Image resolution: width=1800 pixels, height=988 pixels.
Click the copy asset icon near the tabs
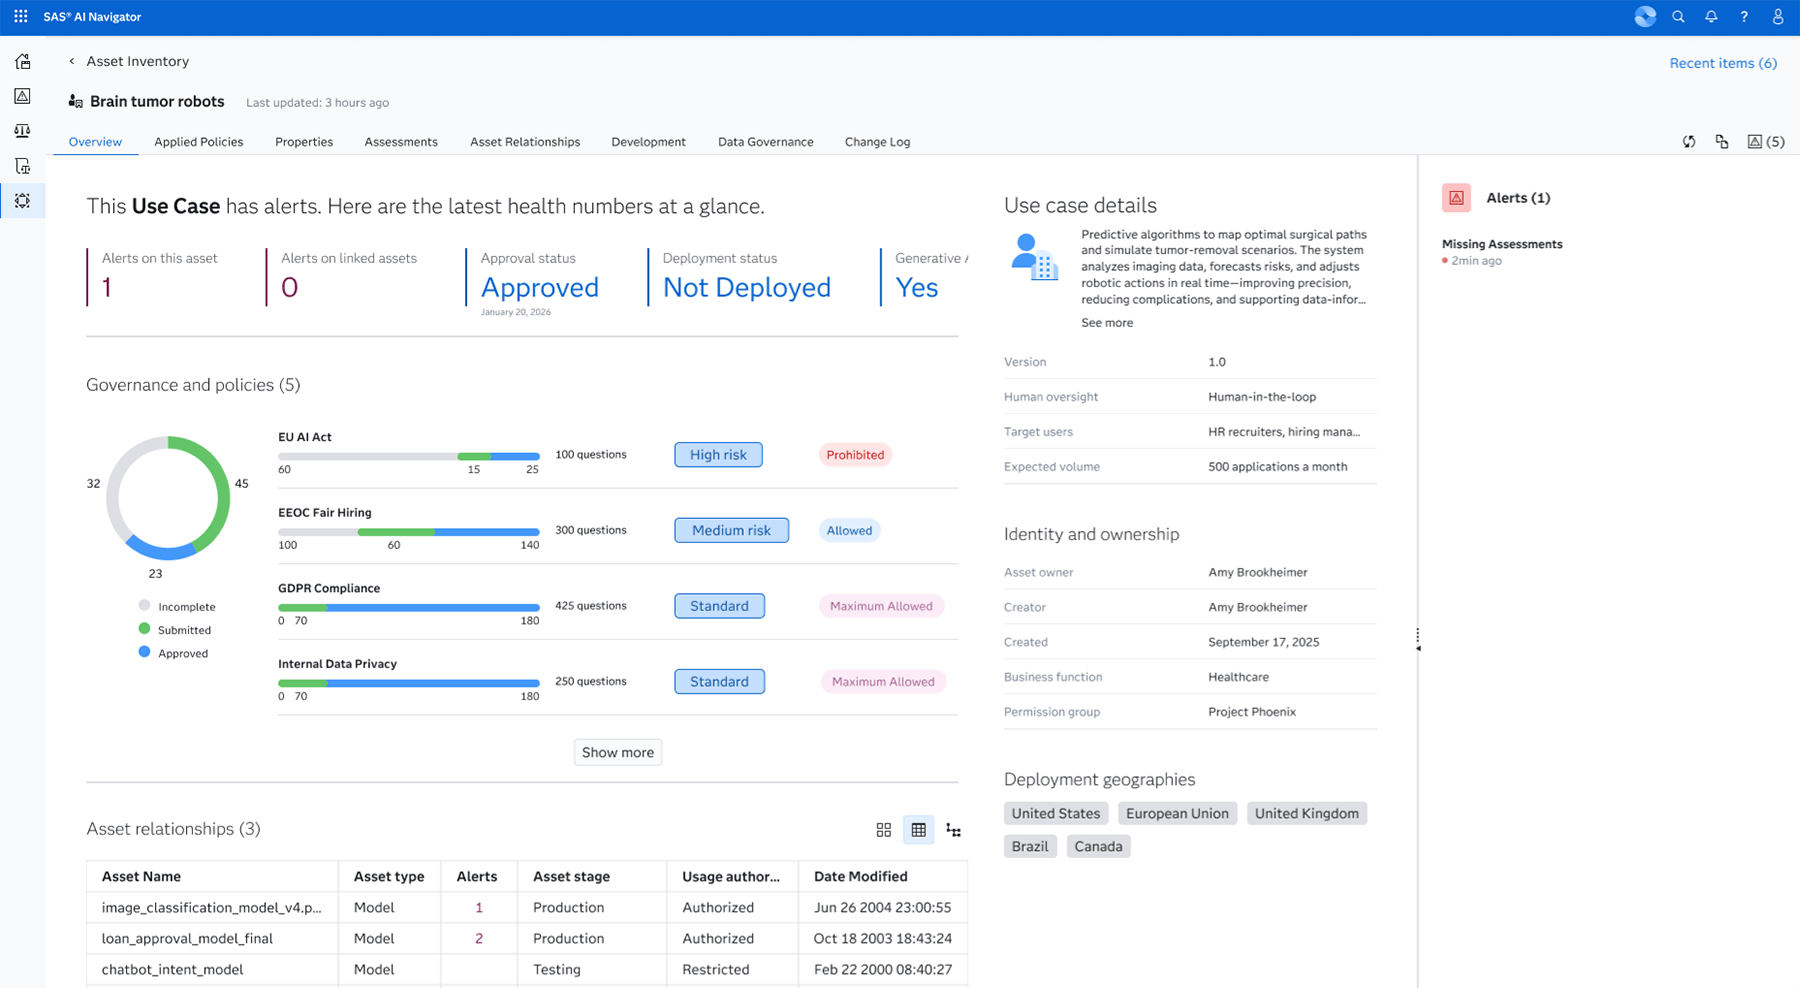1722,141
